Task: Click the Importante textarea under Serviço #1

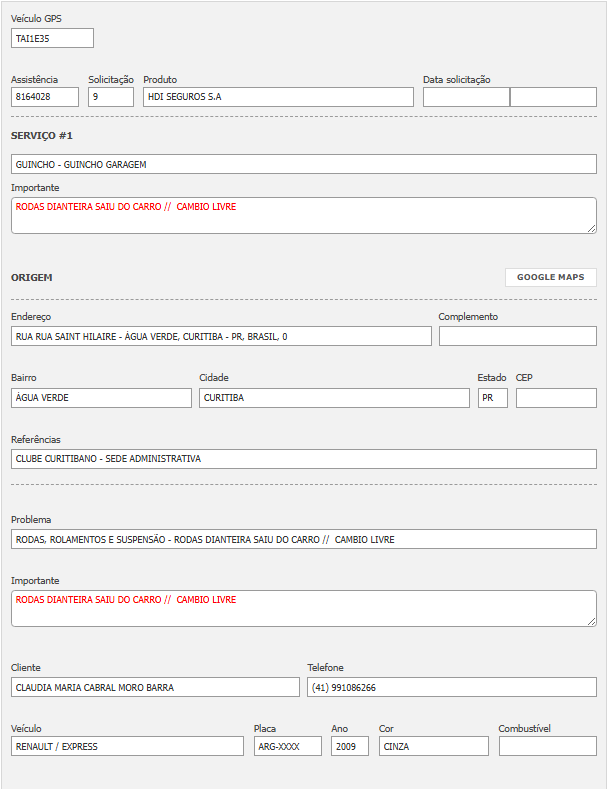Action: click(x=303, y=215)
